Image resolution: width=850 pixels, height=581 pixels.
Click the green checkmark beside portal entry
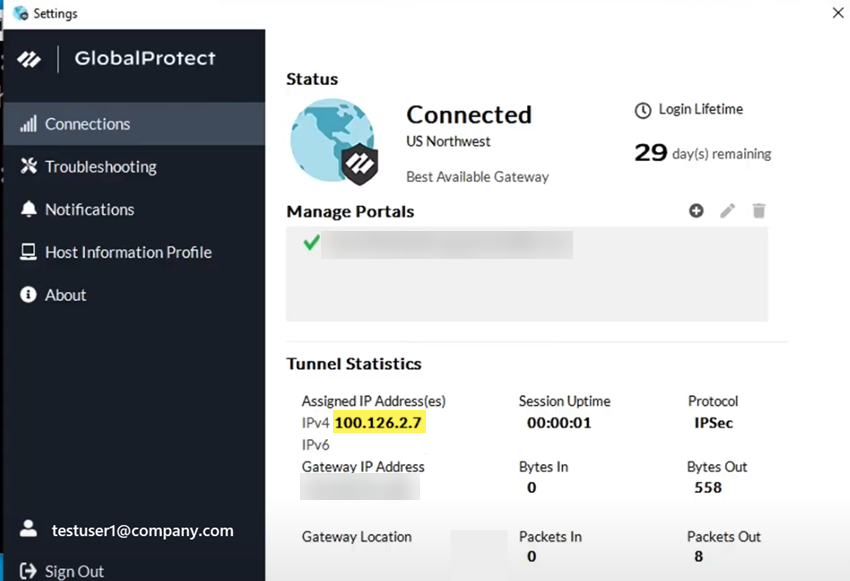click(x=311, y=243)
